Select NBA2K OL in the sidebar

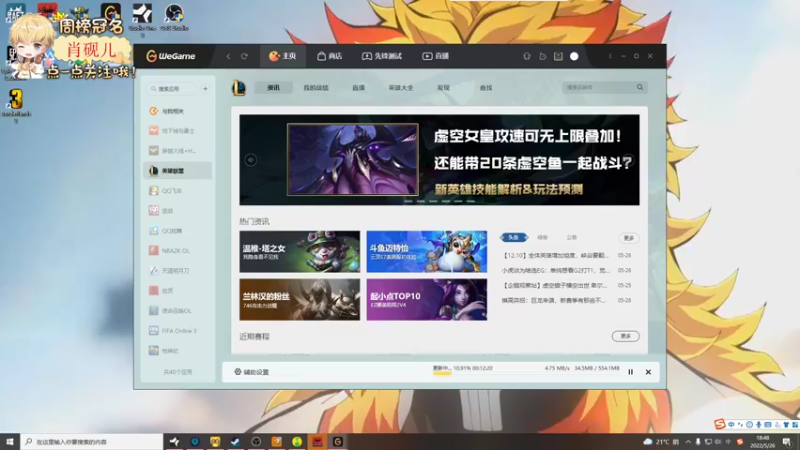178,251
